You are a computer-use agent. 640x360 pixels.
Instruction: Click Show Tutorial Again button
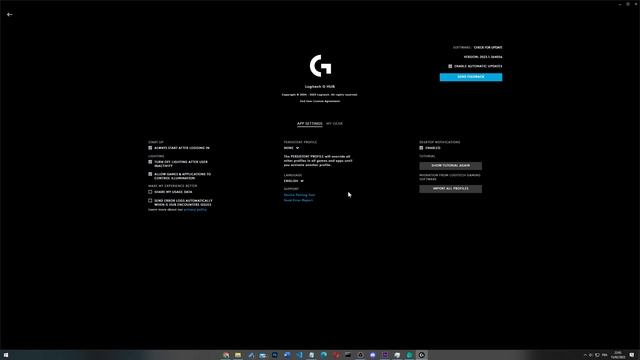[x=451, y=166]
